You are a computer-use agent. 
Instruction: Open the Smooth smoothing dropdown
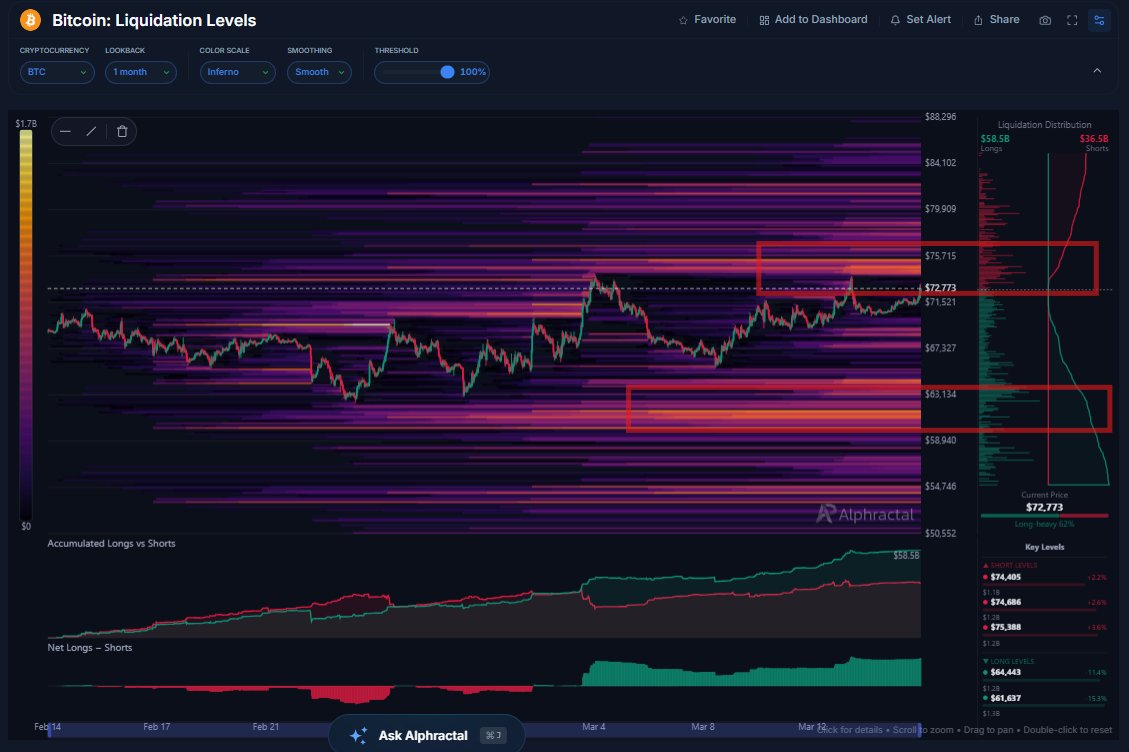click(x=319, y=72)
